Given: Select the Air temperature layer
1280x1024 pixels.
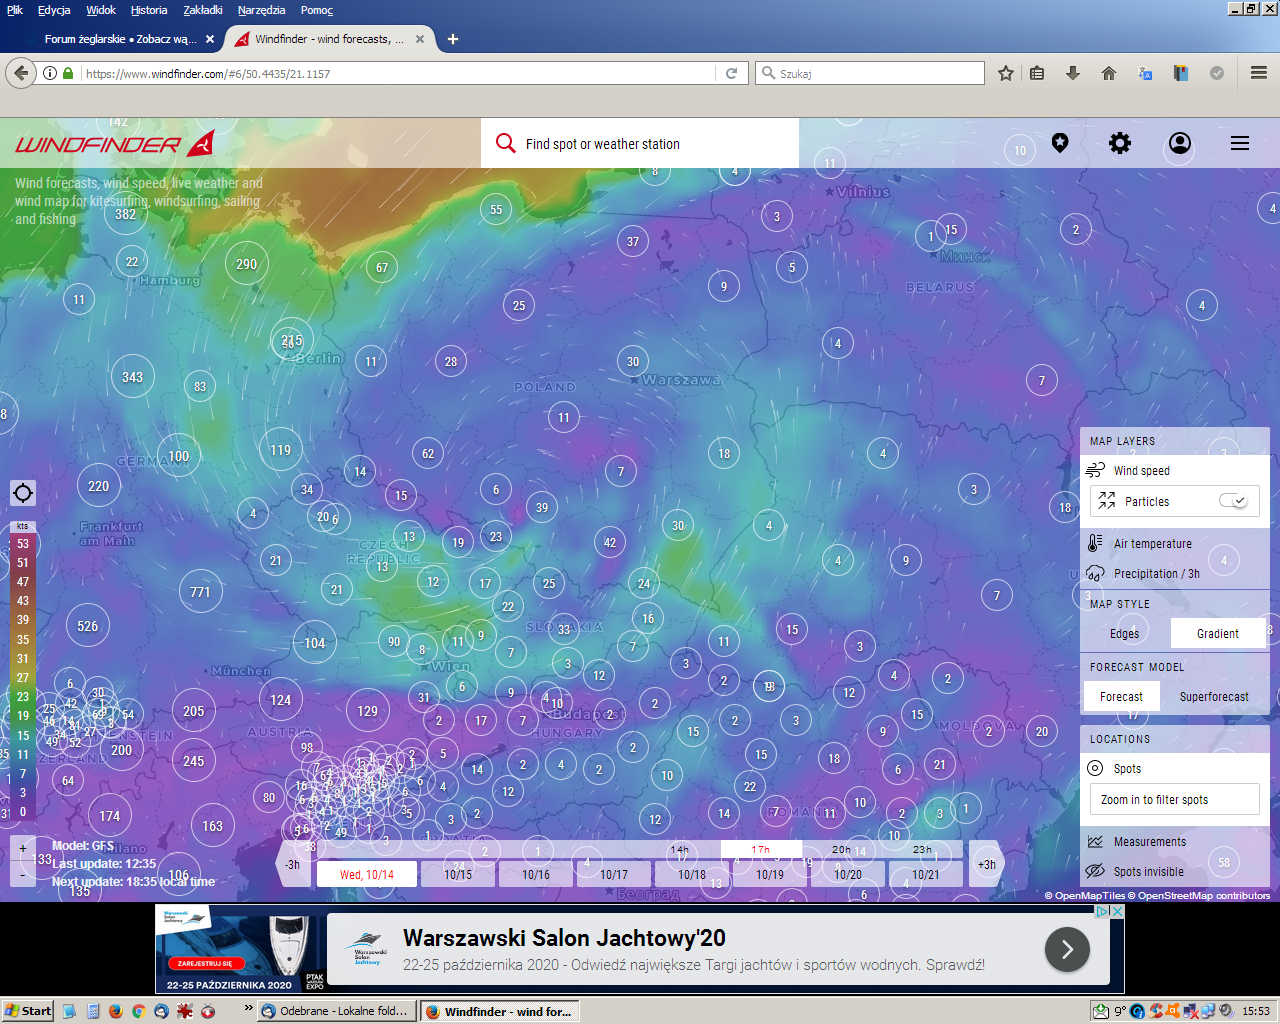Looking at the screenshot, I should [x=1152, y=544].
